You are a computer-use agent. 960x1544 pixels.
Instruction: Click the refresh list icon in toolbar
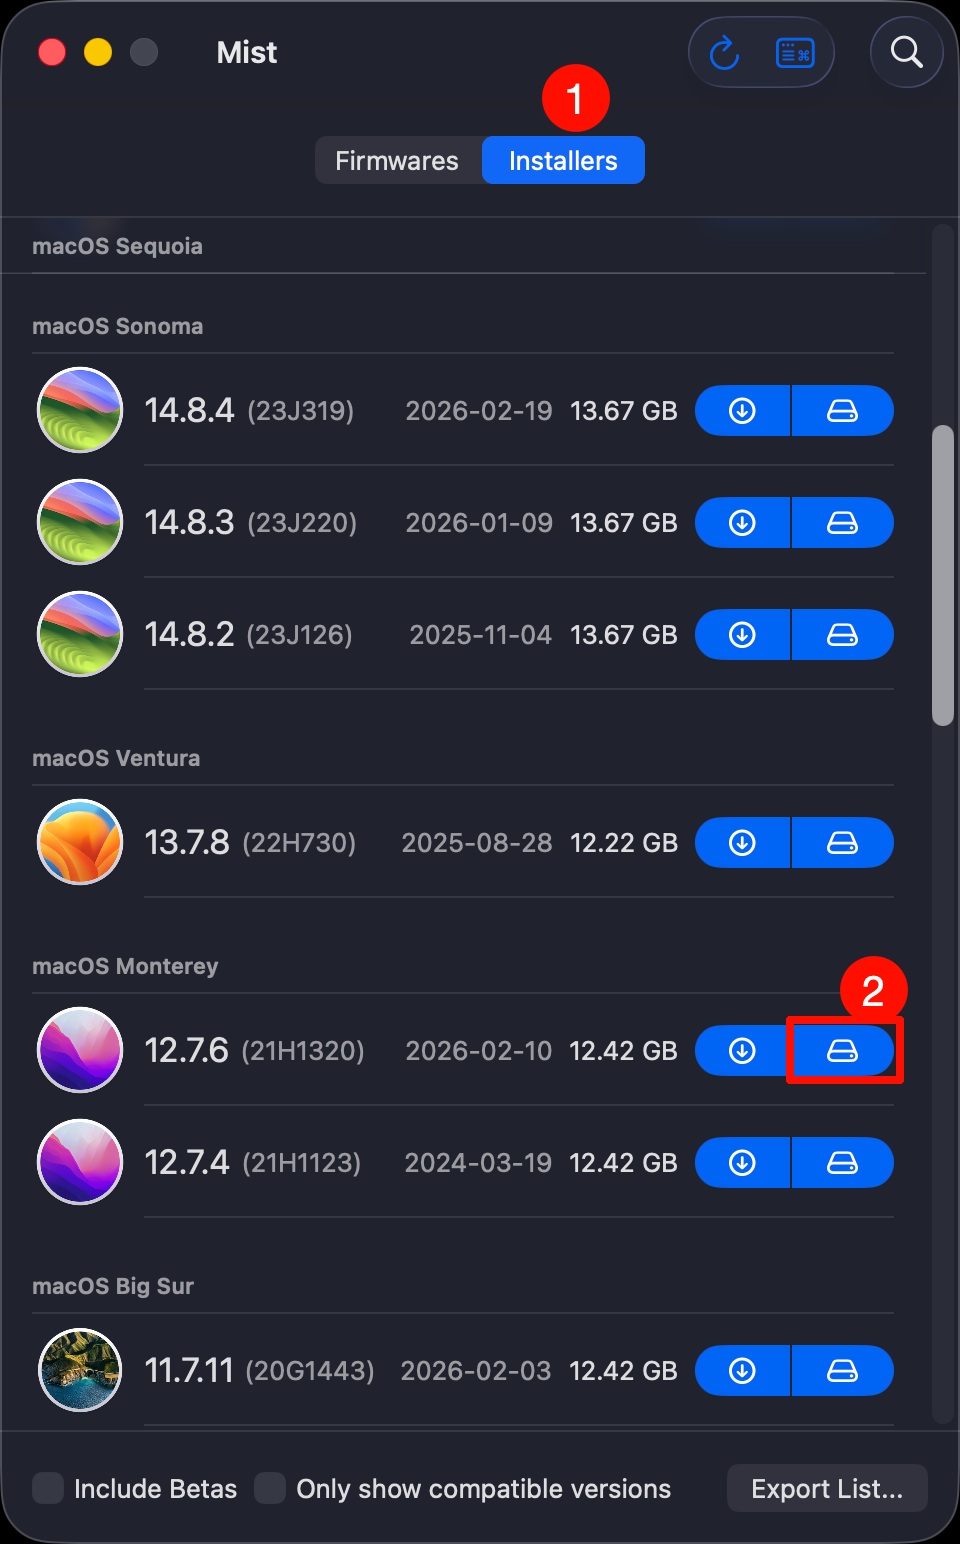click(724, 53)
